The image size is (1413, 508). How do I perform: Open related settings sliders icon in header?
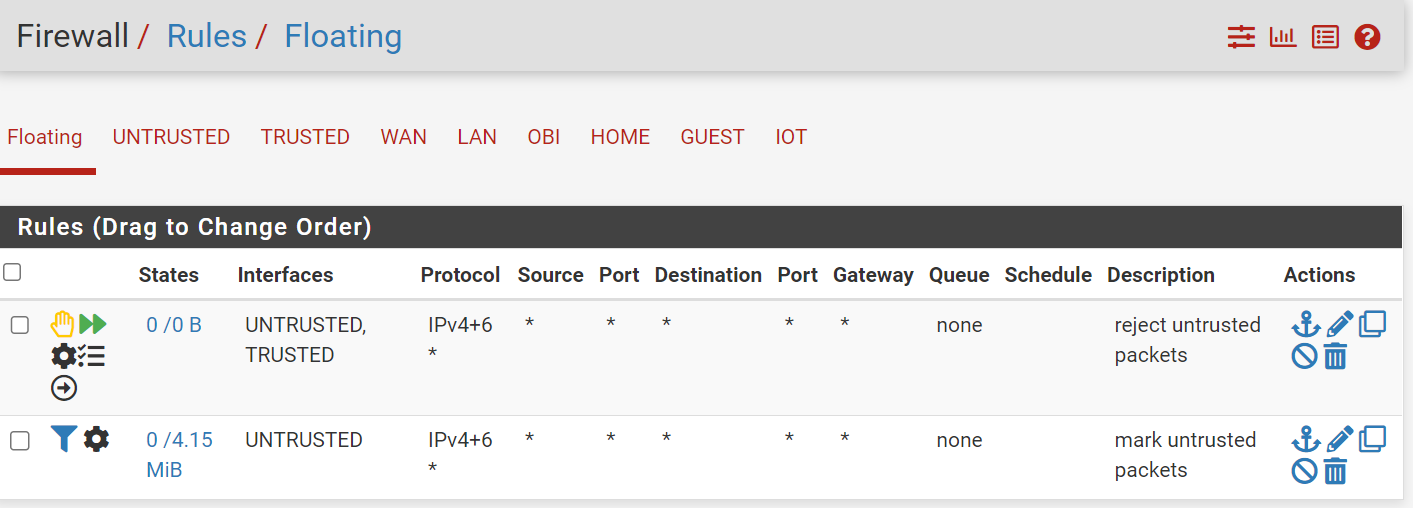click(1241, 38)
